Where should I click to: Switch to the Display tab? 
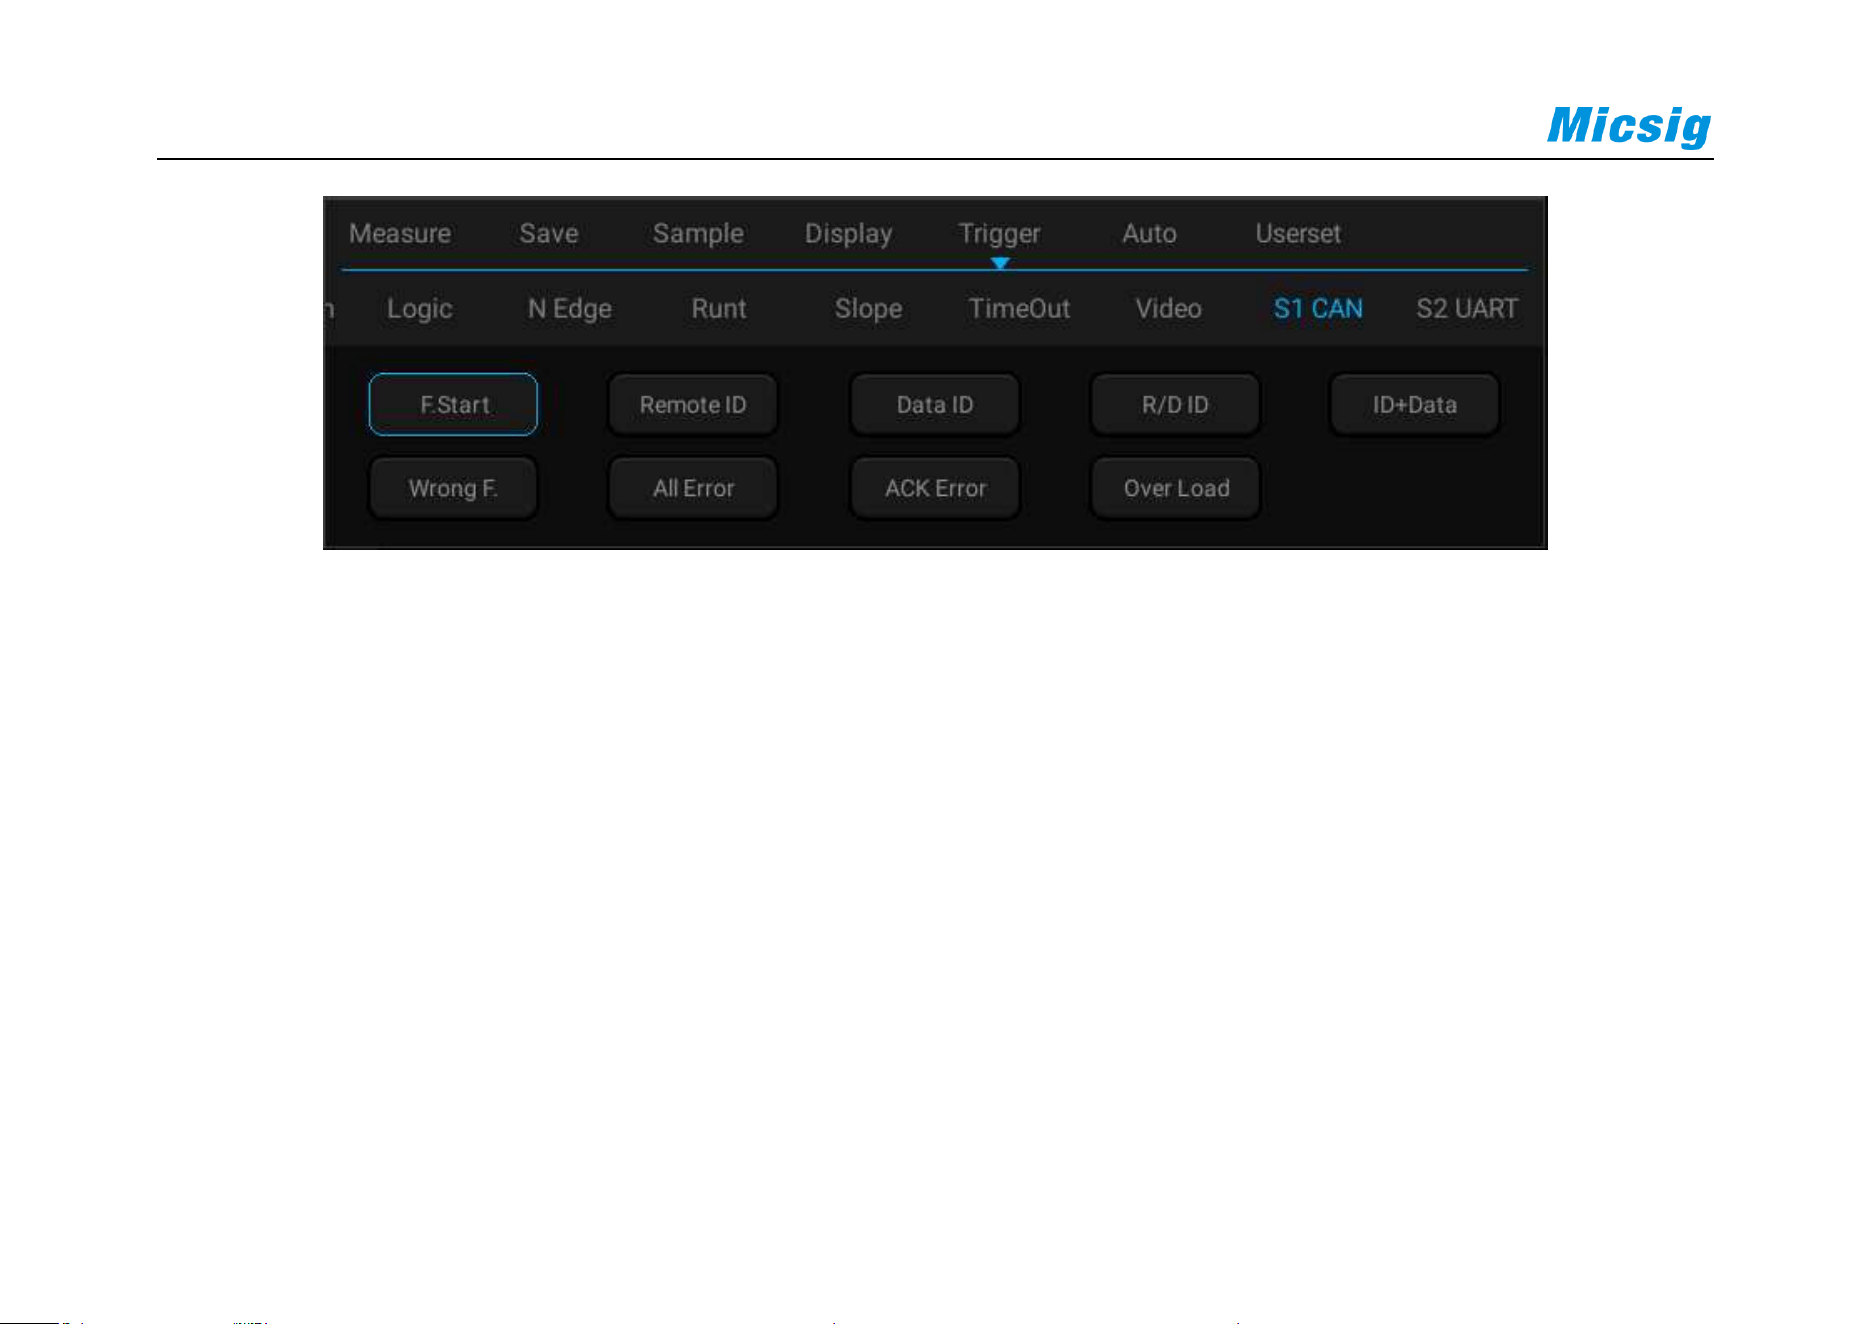click(848, 233)
